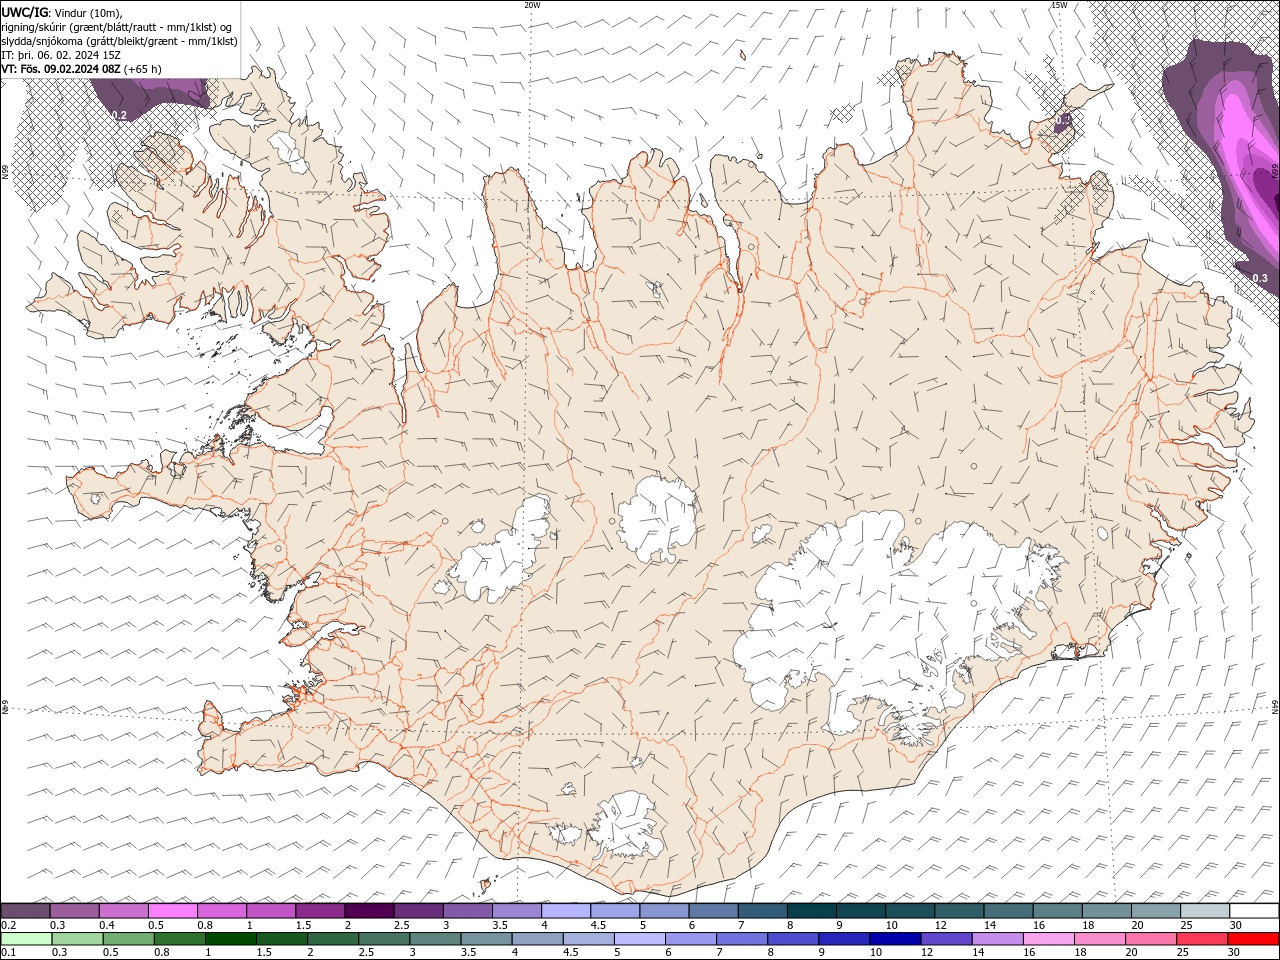This screenshot has height=960, width=1280.
Task: Click the '20W' longitude label at top
Action: coord(532,5)
